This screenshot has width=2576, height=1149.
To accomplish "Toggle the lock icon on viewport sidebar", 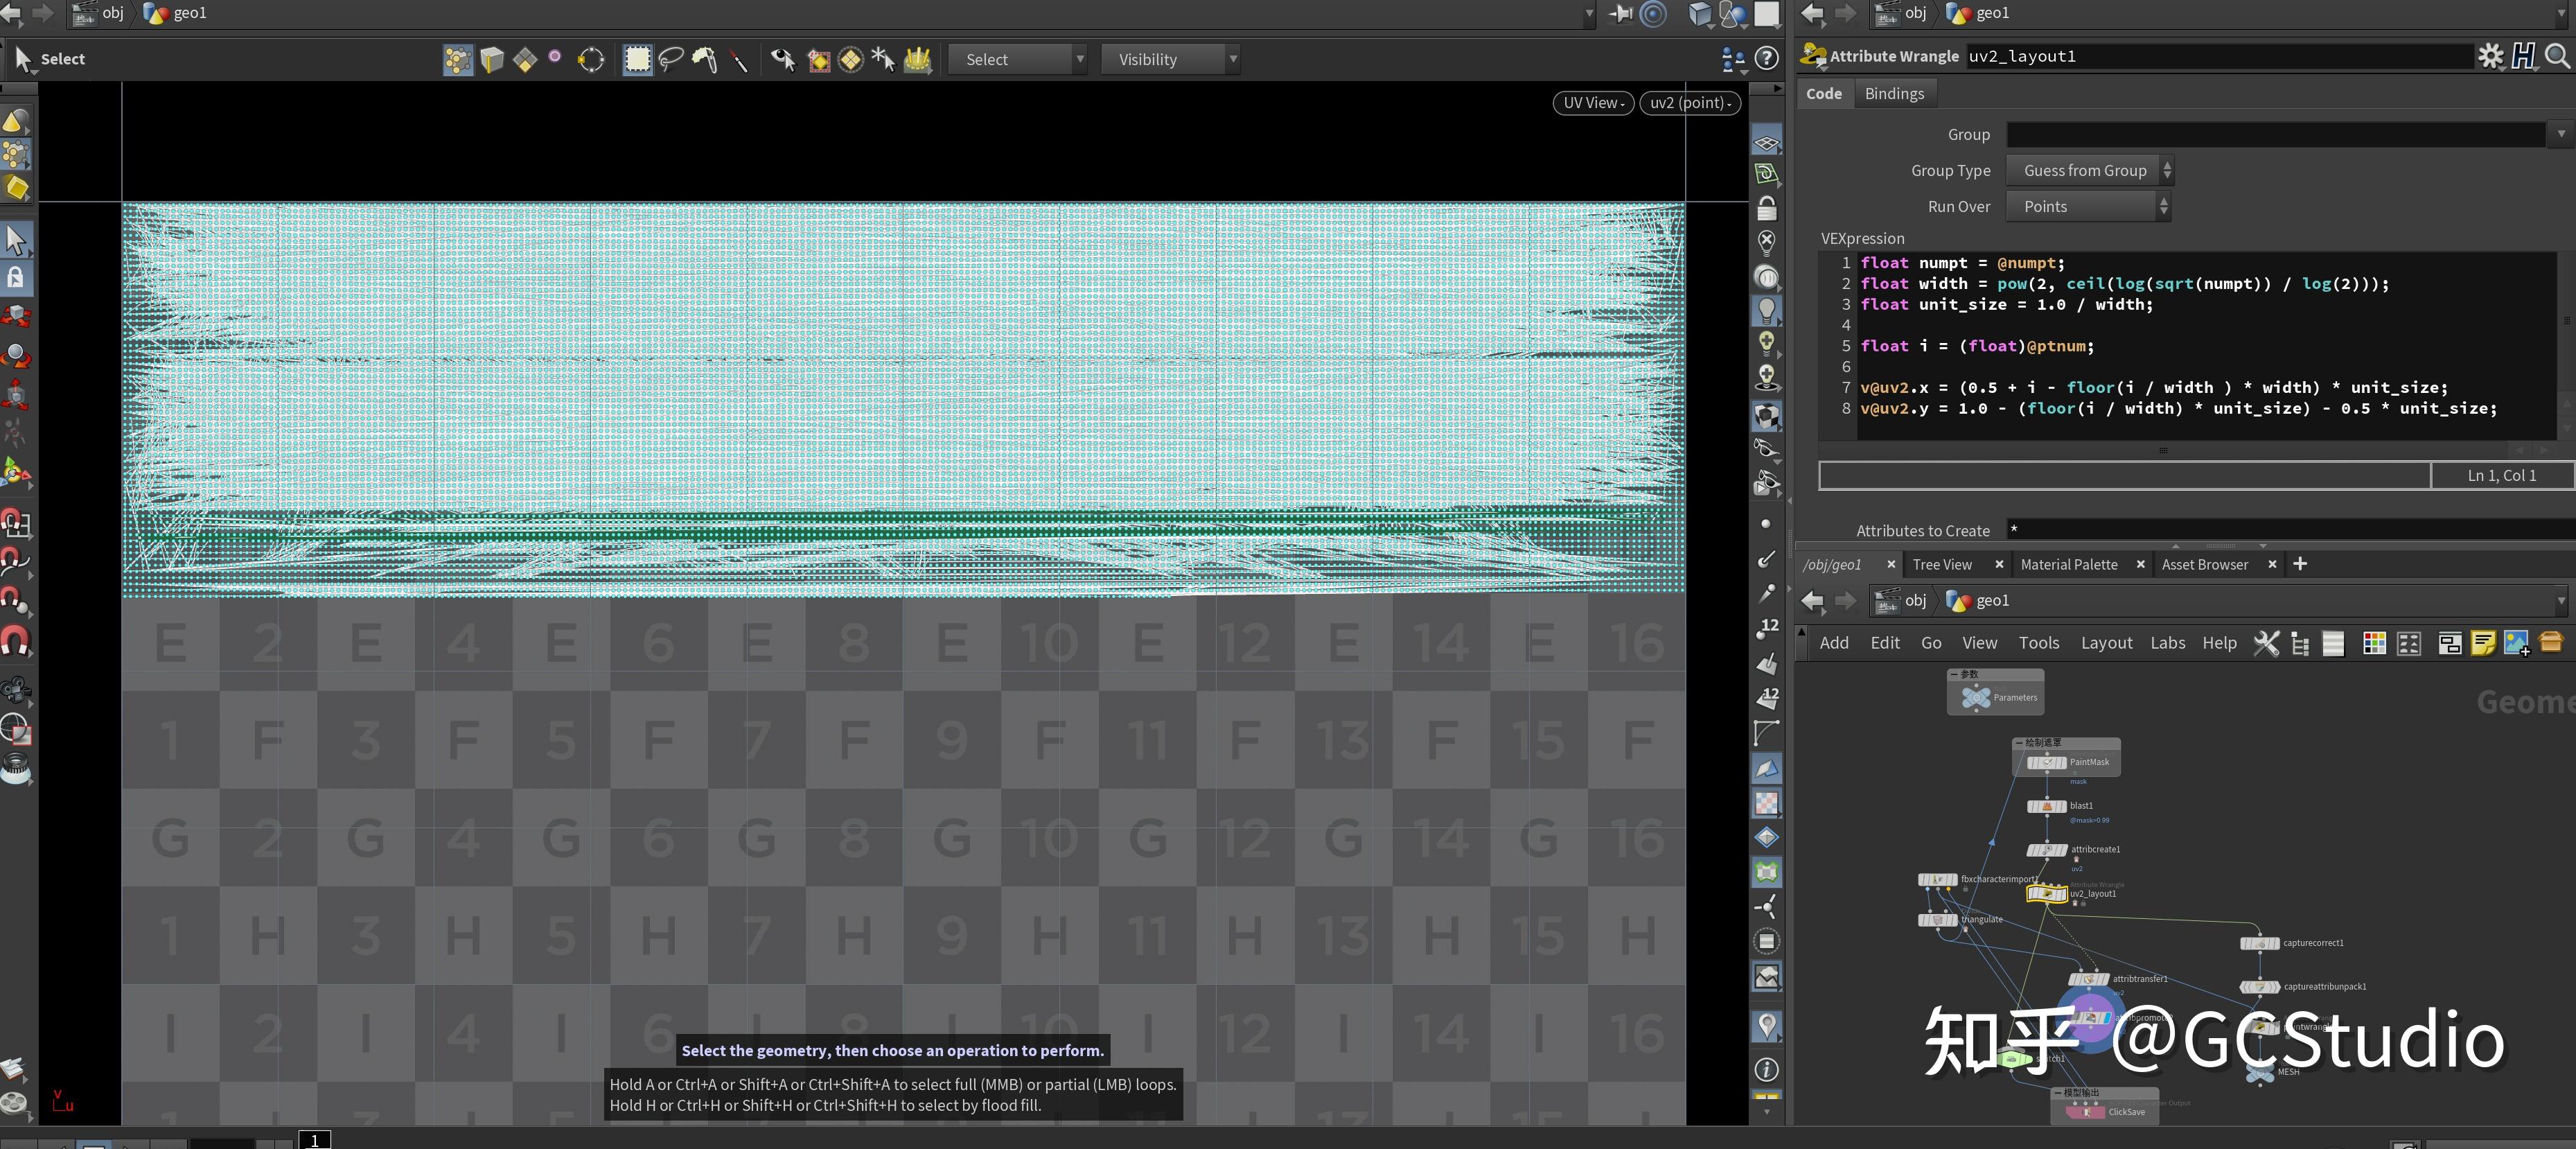I will 1767,209.
